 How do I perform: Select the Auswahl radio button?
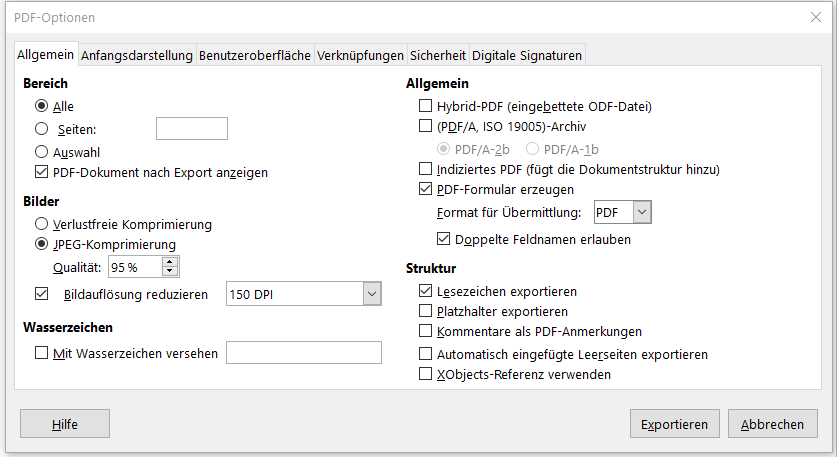[41, 152]
